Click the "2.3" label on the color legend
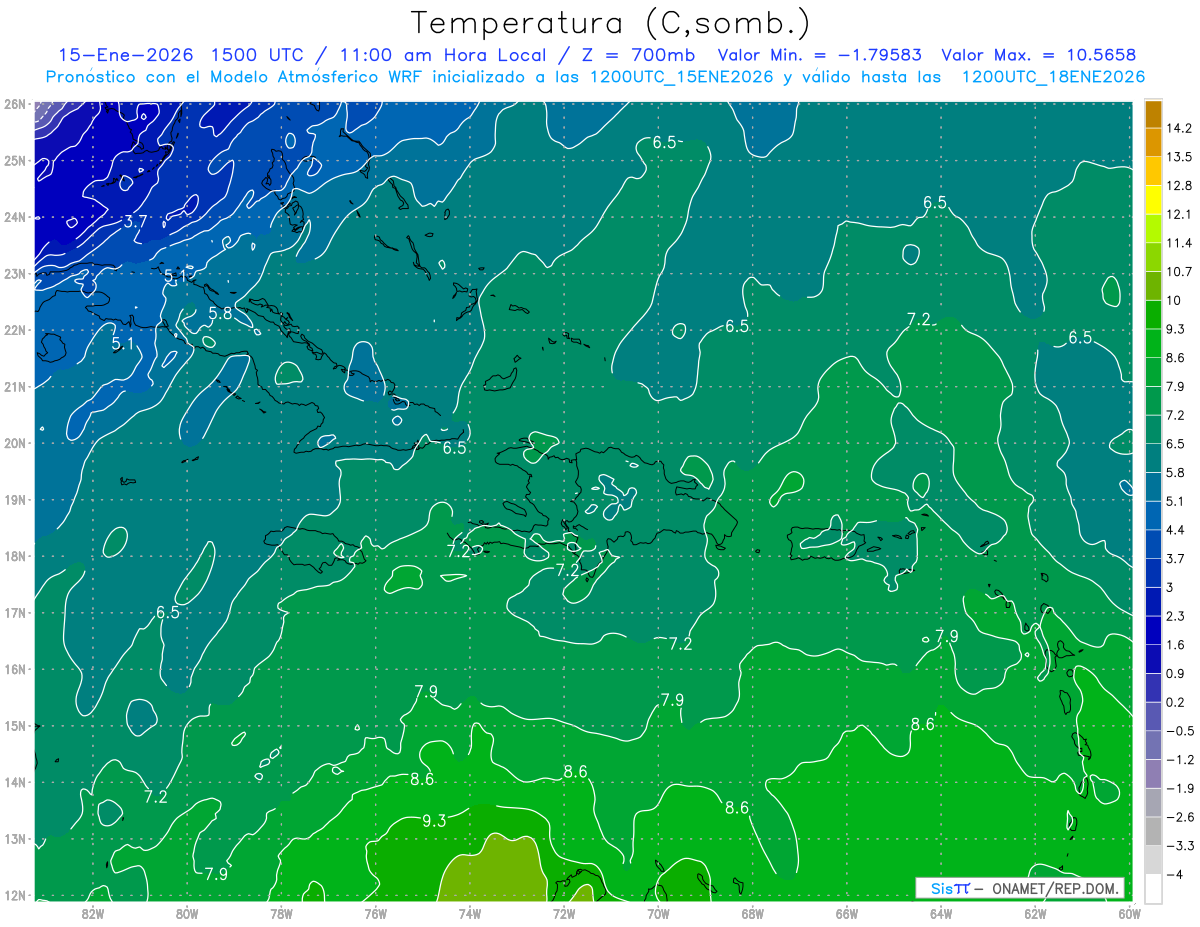The width and height of the screenshot is (1200, 927). coord(1176,616)
